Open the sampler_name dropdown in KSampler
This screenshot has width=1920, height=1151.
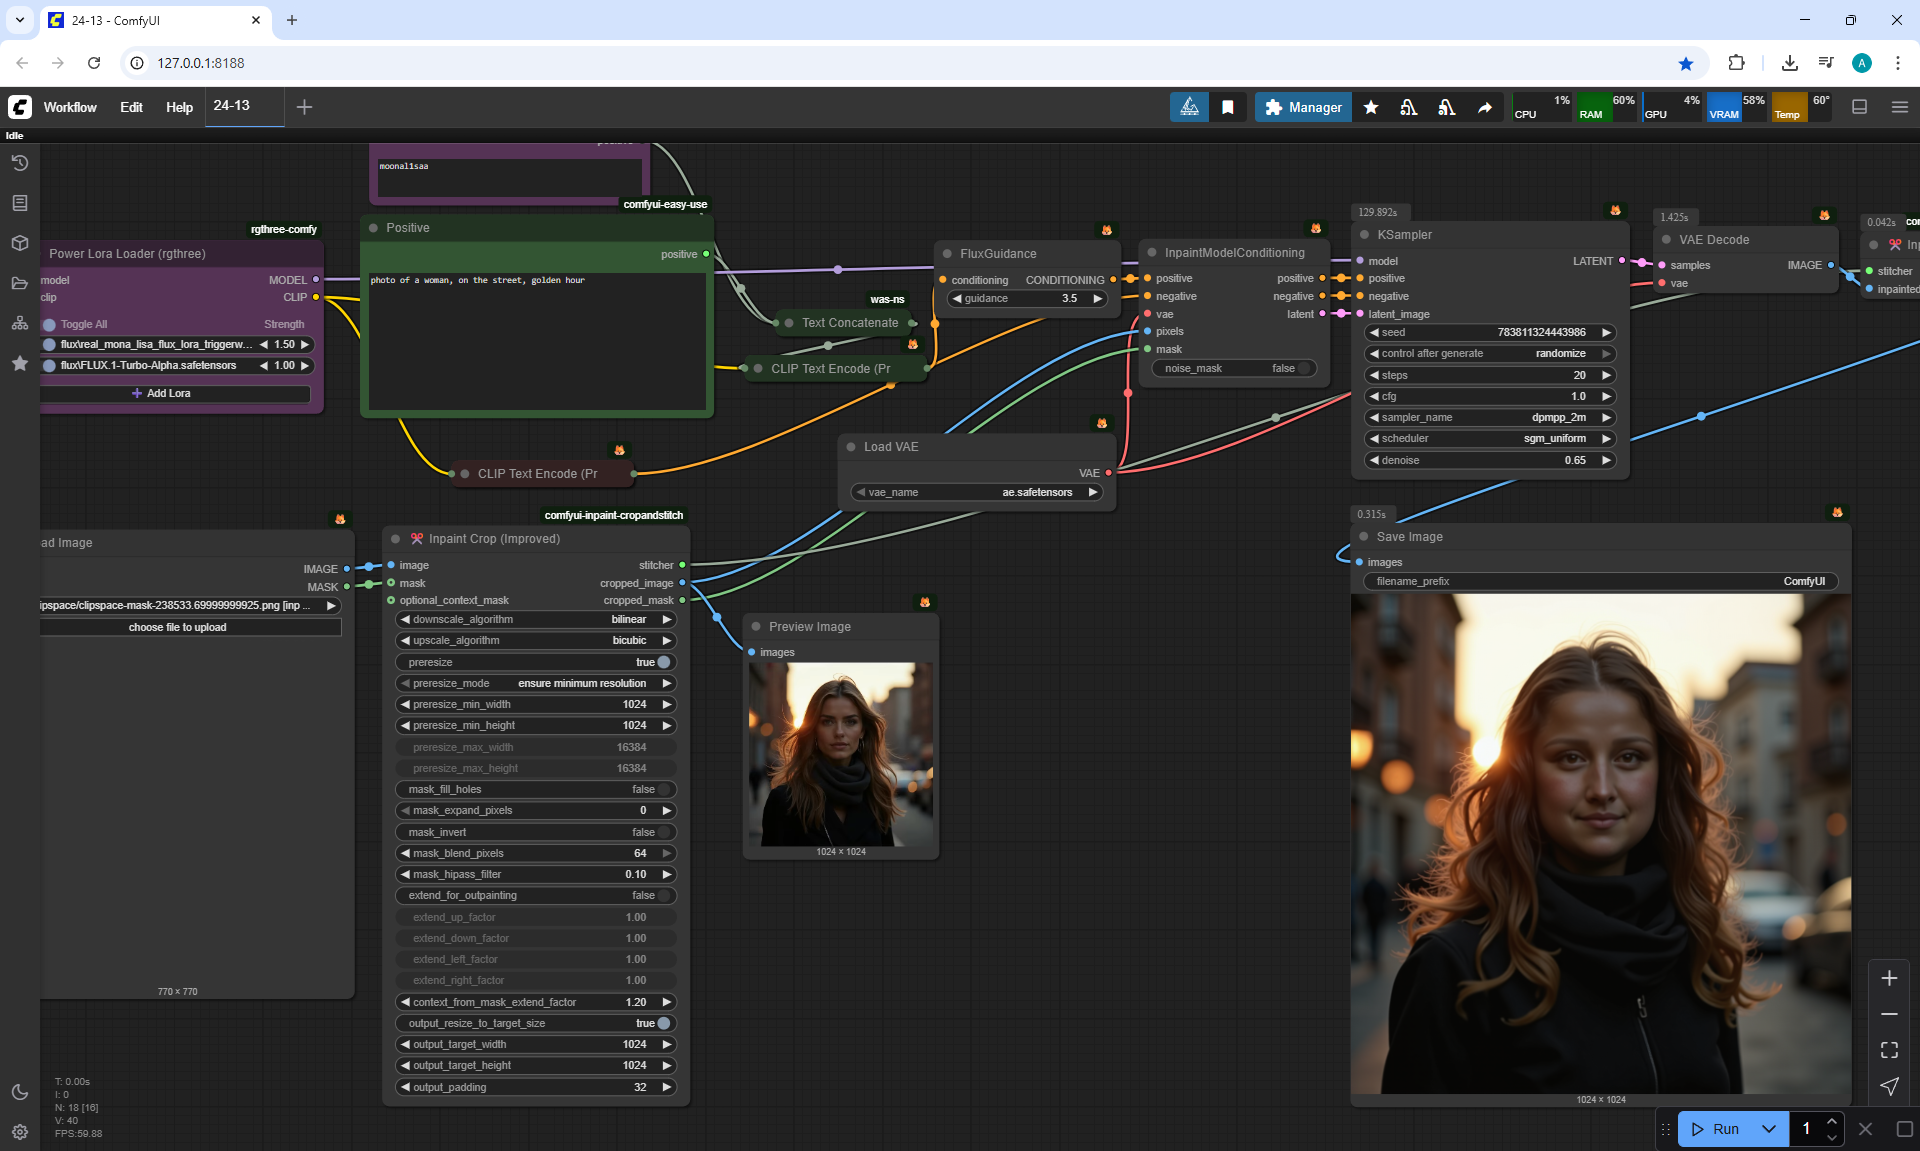(x=1489, y=417)
